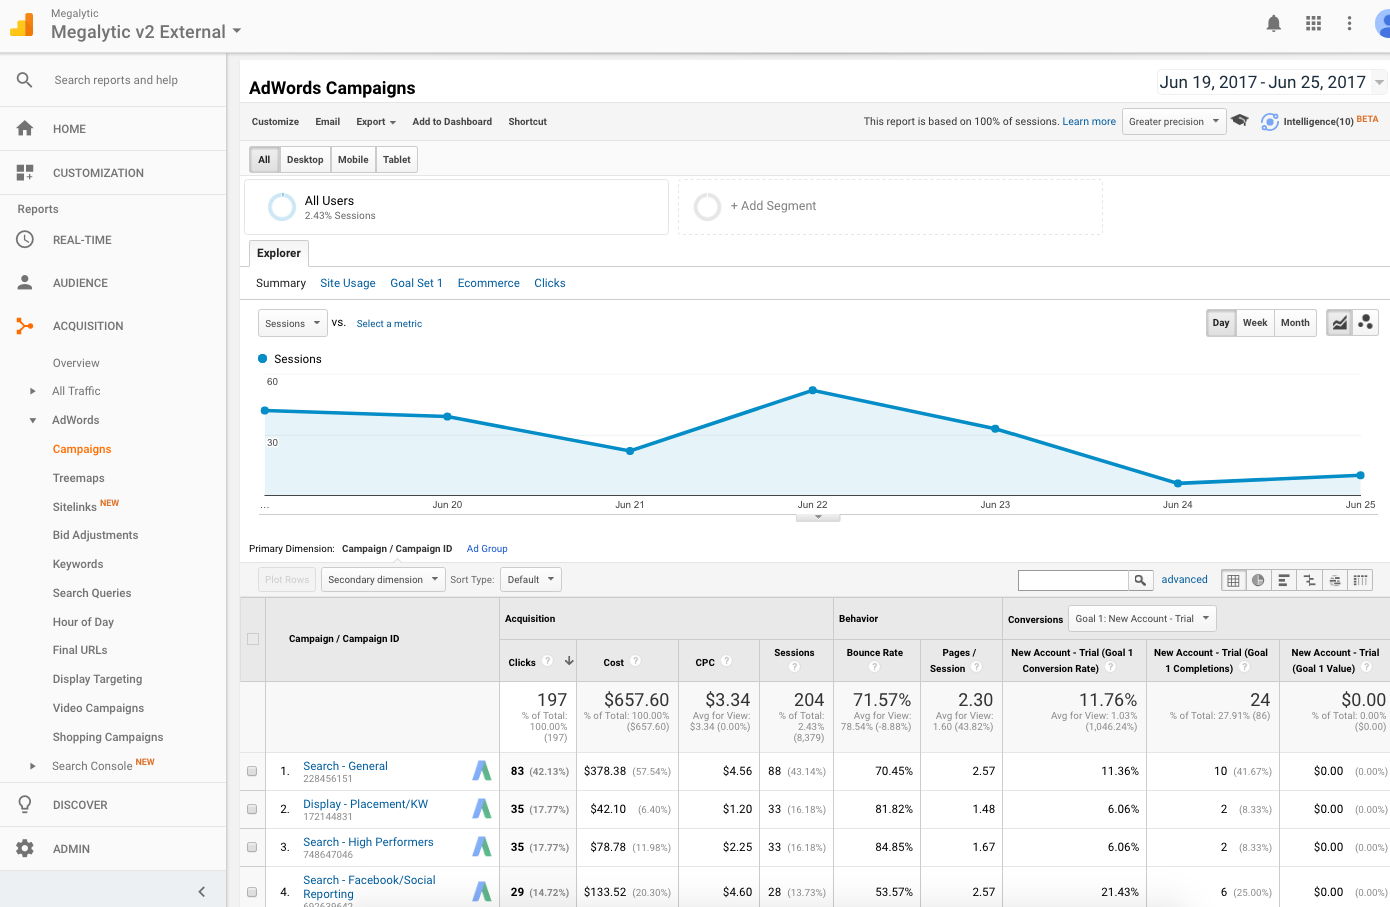Open the Greater precision dropdown

click(x=1174, y=122)
